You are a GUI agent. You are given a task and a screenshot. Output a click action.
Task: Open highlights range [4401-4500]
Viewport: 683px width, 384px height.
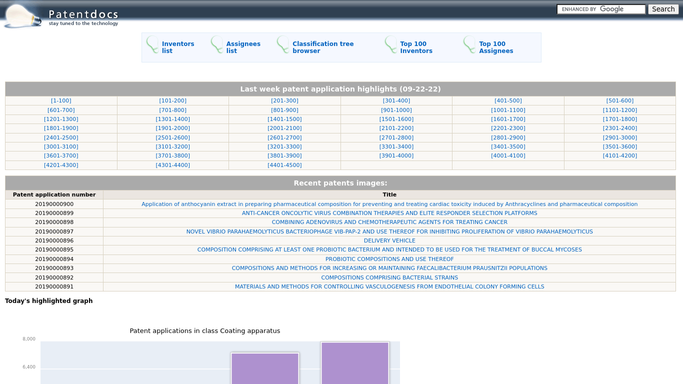coord(284,165)
